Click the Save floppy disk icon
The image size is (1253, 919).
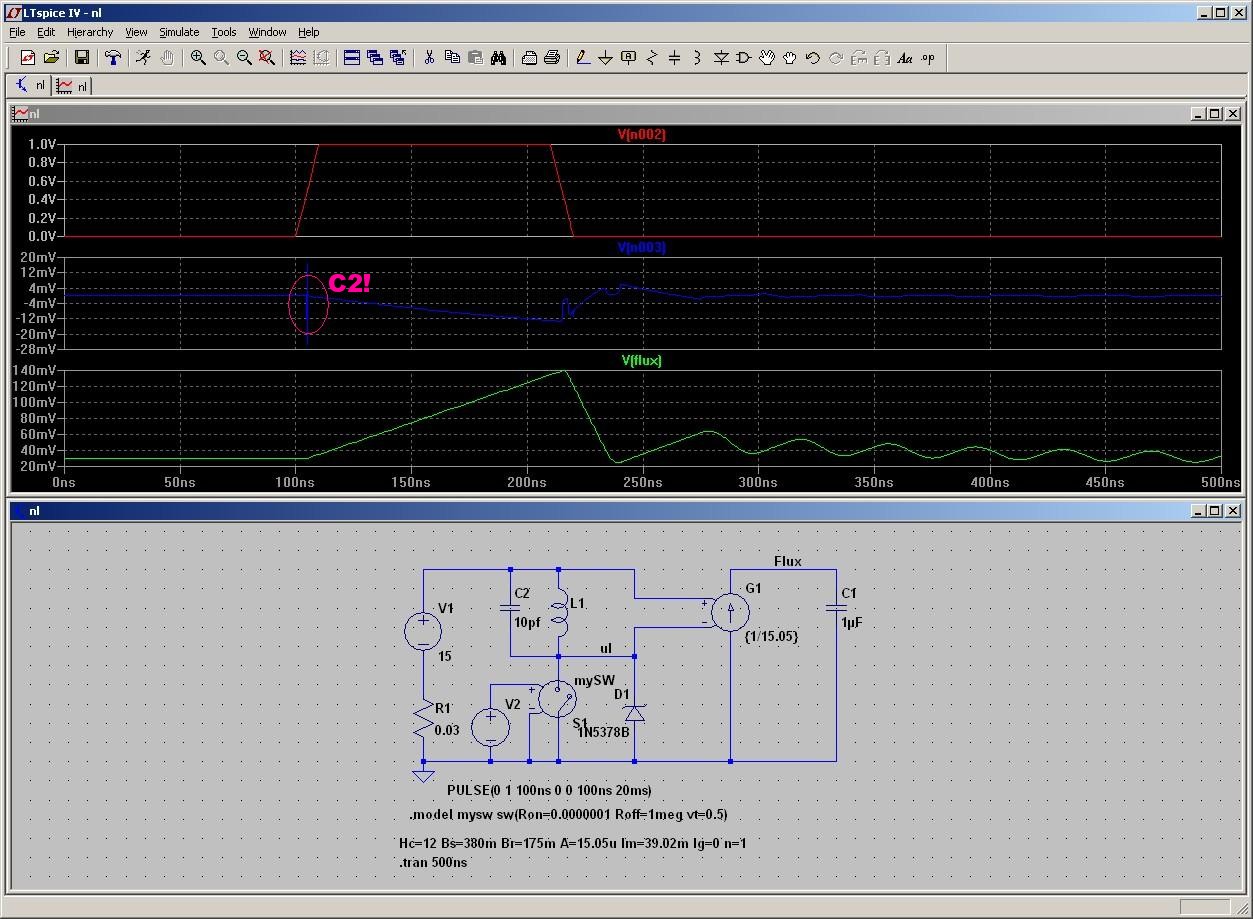pyautogui.click(x=82, y=58)
